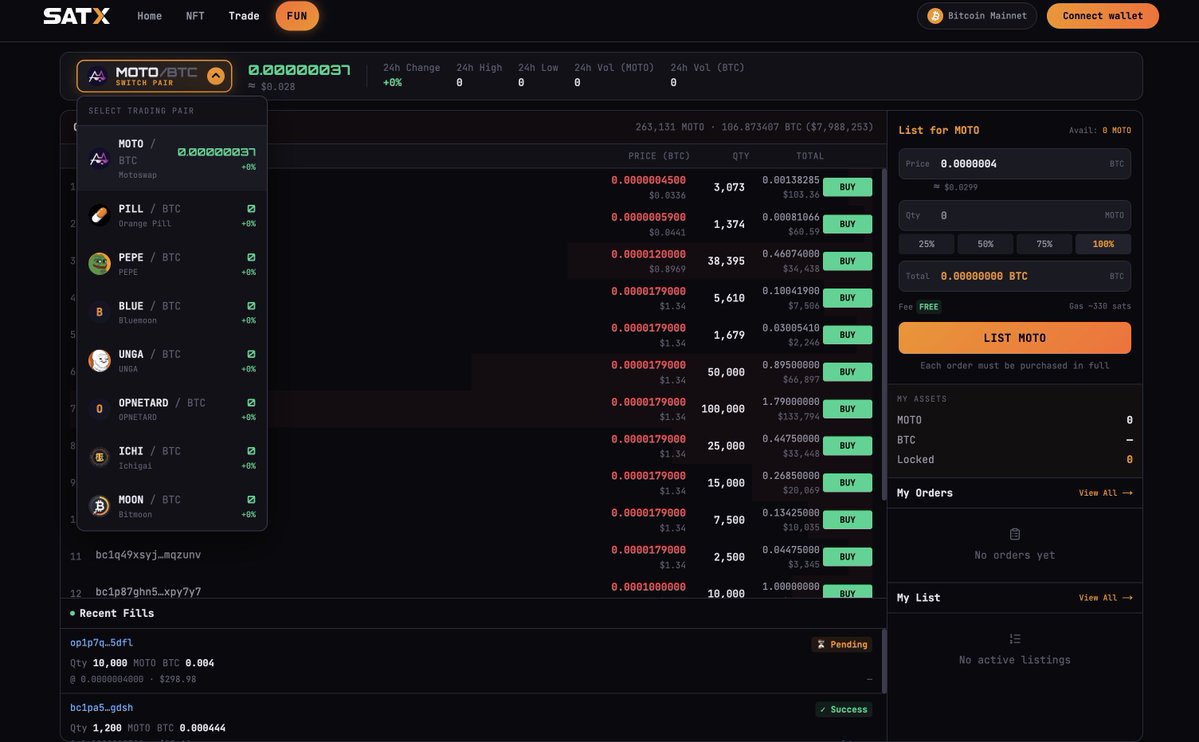Click the UNGA token icon
The height and width of the screenshot is (742, 1199).
pos(99,360)
